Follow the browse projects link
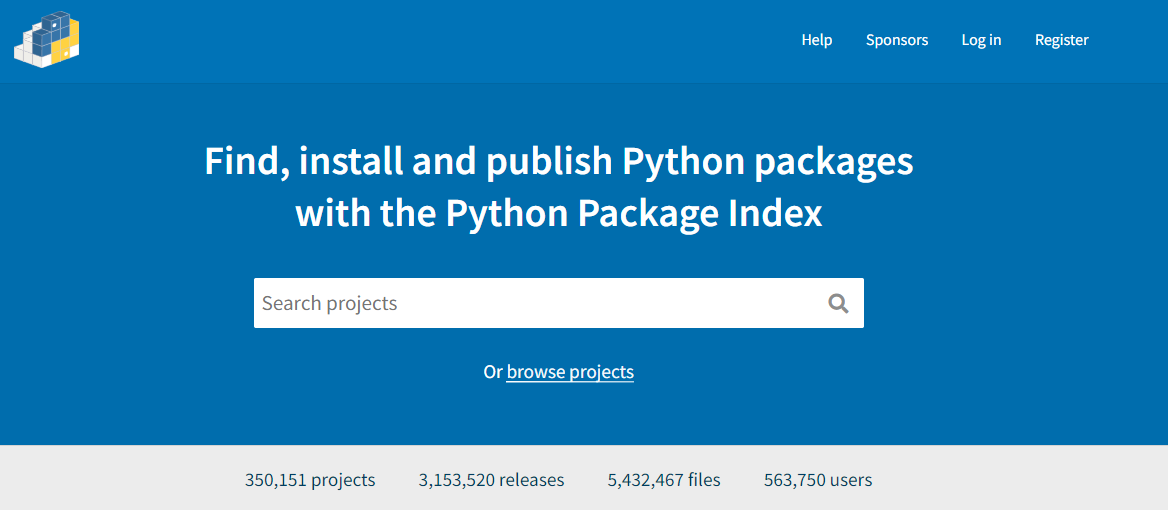The image size is (1168, 510). (x=570, y=372)
